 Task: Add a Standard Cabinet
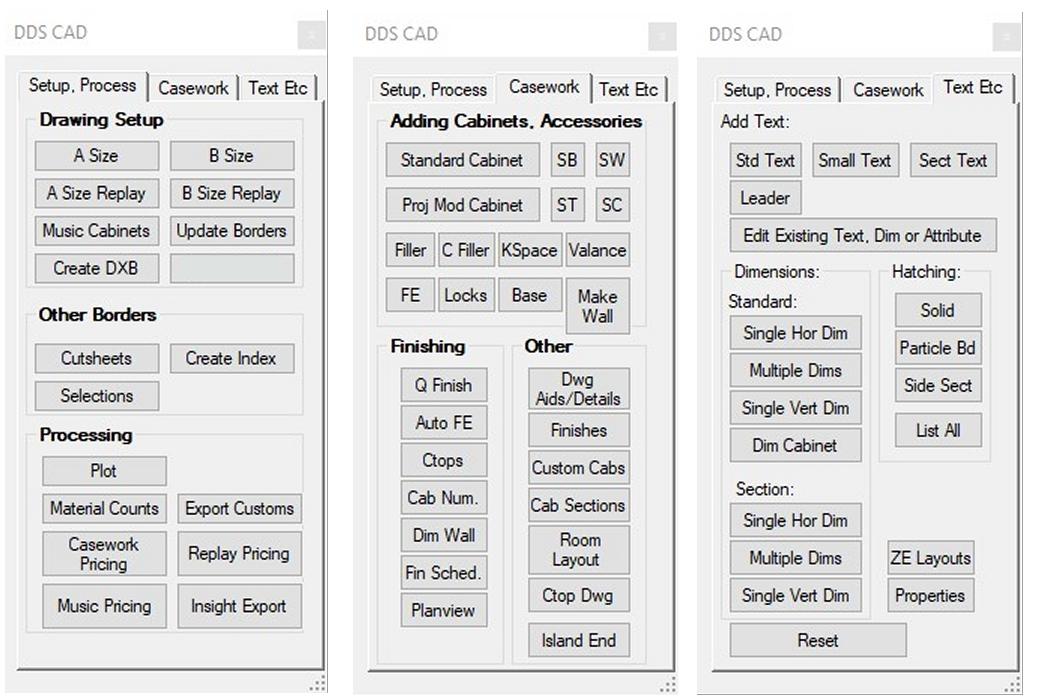tap(461, 160)
